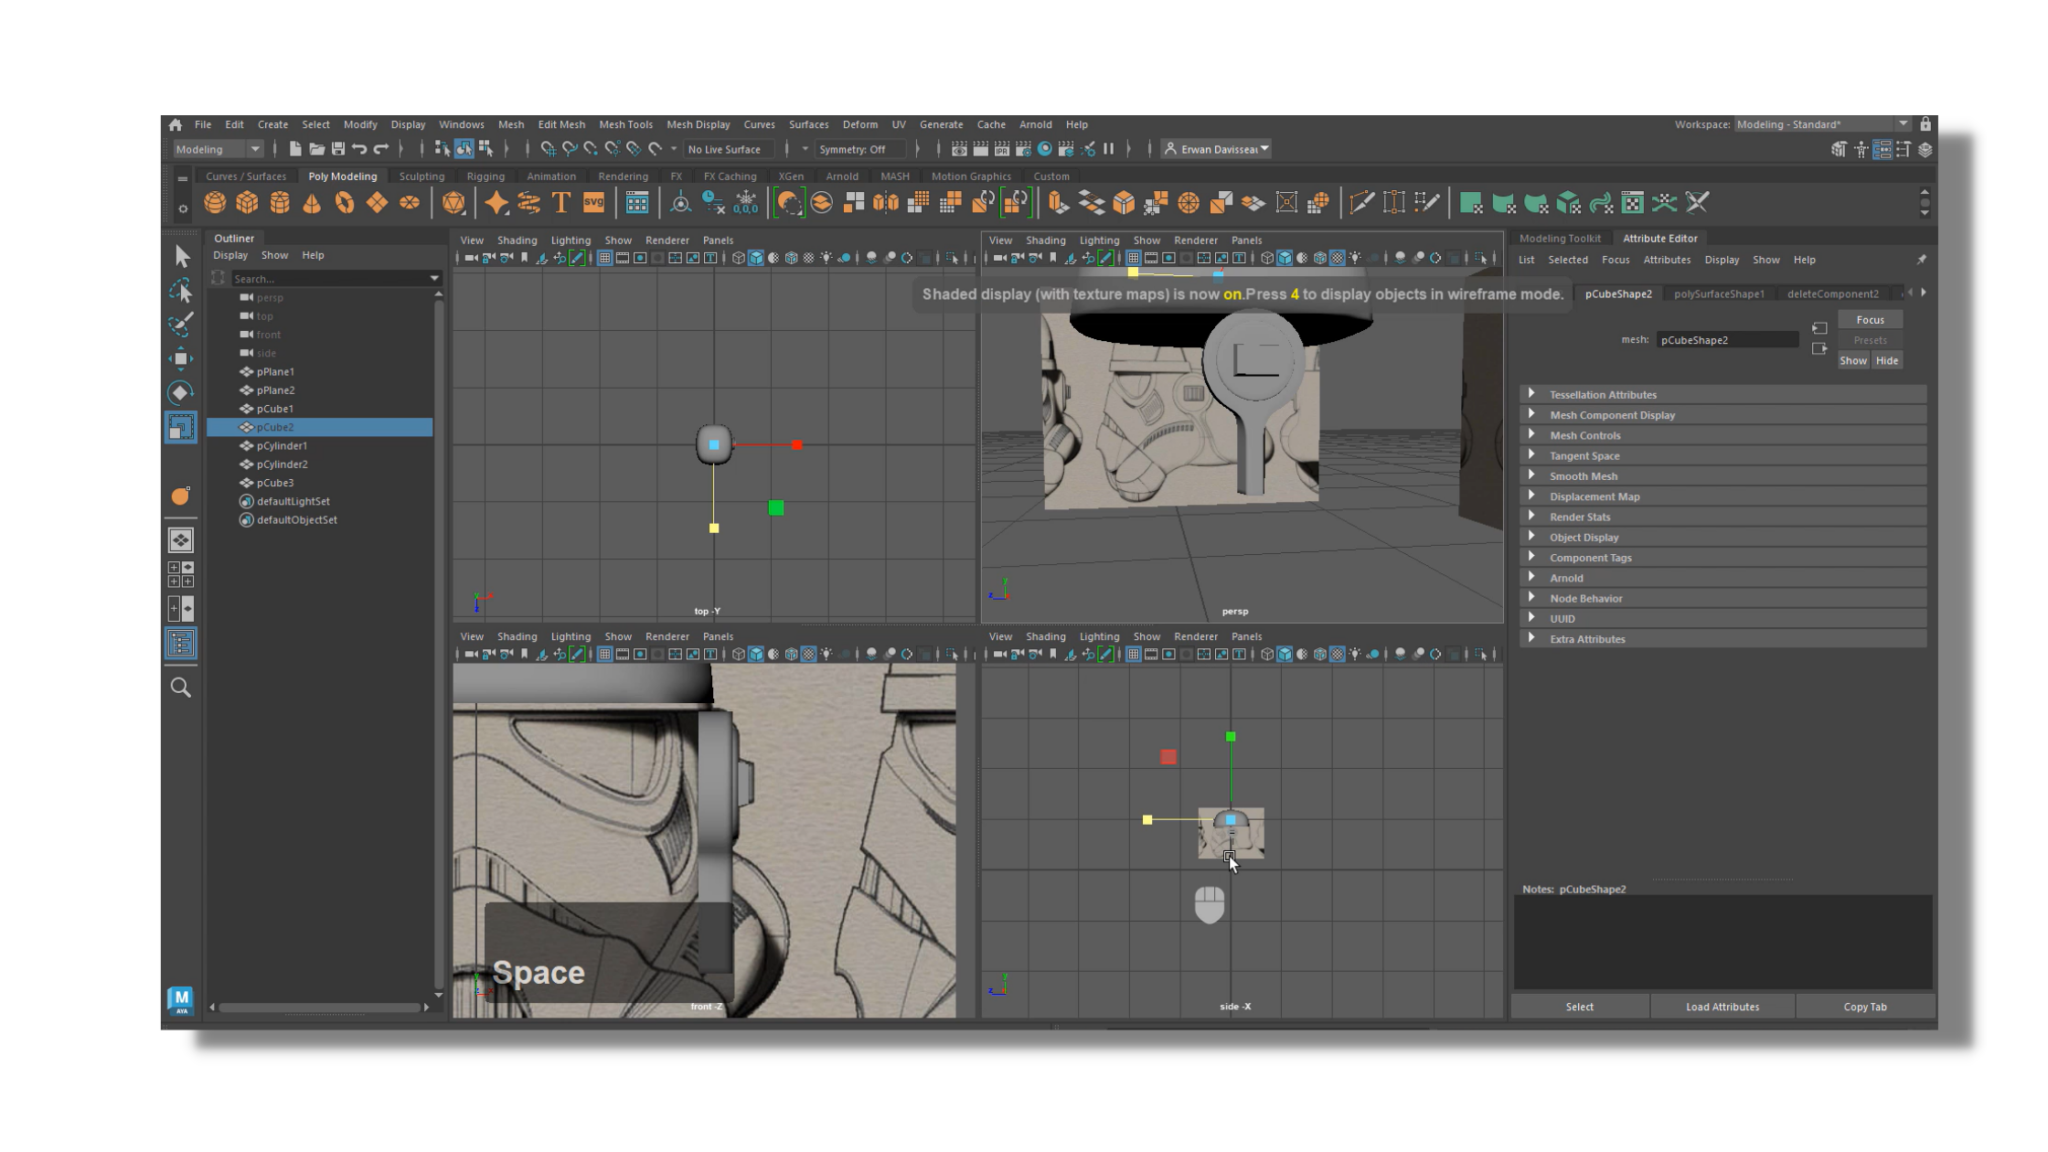Expand the Smooth Mesh section
This screenshot has width=2048, height=1152.
click(1724, 476)
